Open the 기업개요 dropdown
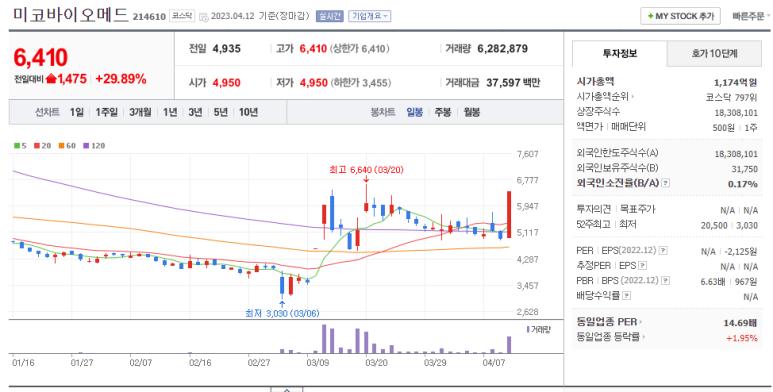The image size is (773, 392). tap(370, 16)
